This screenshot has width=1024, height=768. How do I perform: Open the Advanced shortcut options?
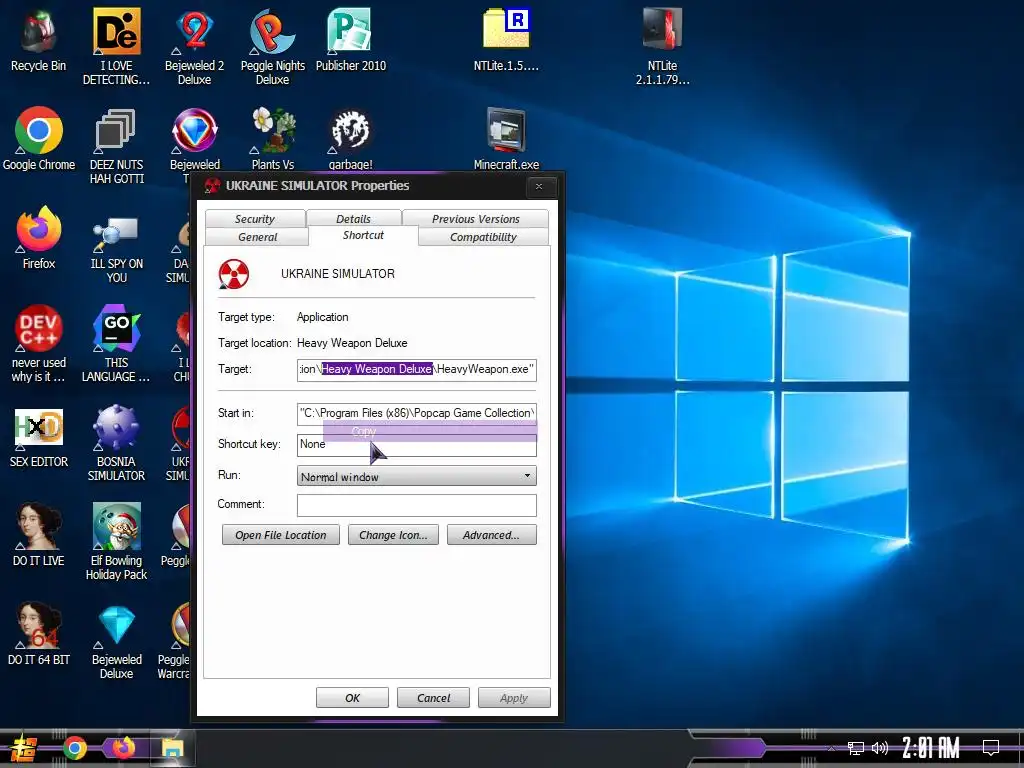[x=492, y=535]
